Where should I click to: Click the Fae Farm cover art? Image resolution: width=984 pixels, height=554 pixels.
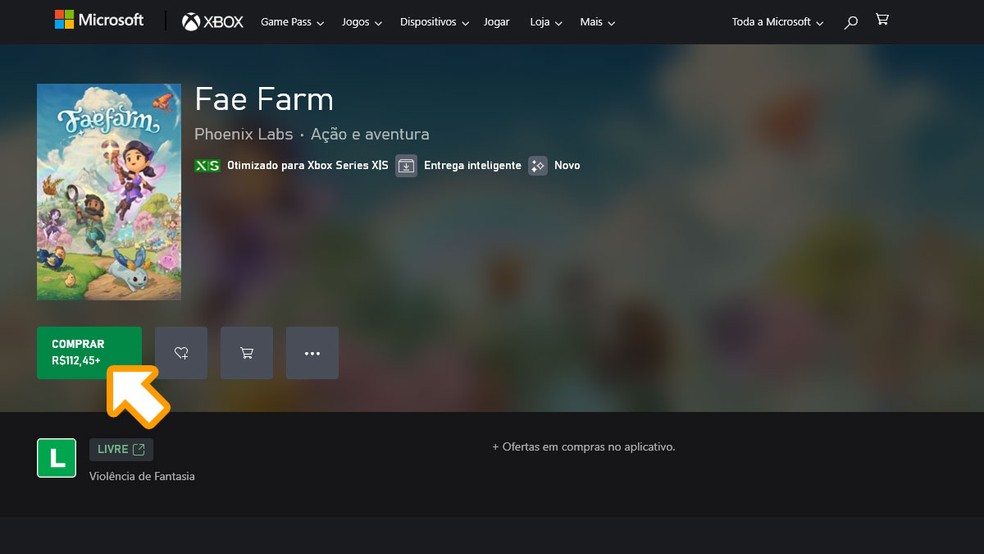[x=109, y=192]
